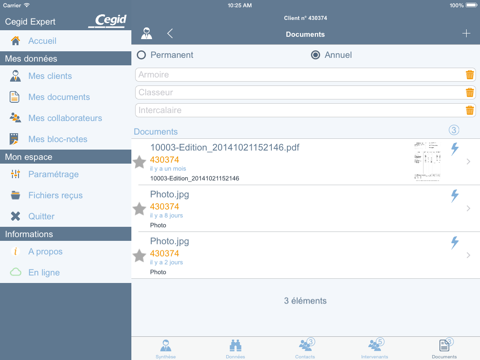This screenshot has height=360, width=480.
Task: Open Mes collaborateurs in the sidebar
Action: coord(65,118)
